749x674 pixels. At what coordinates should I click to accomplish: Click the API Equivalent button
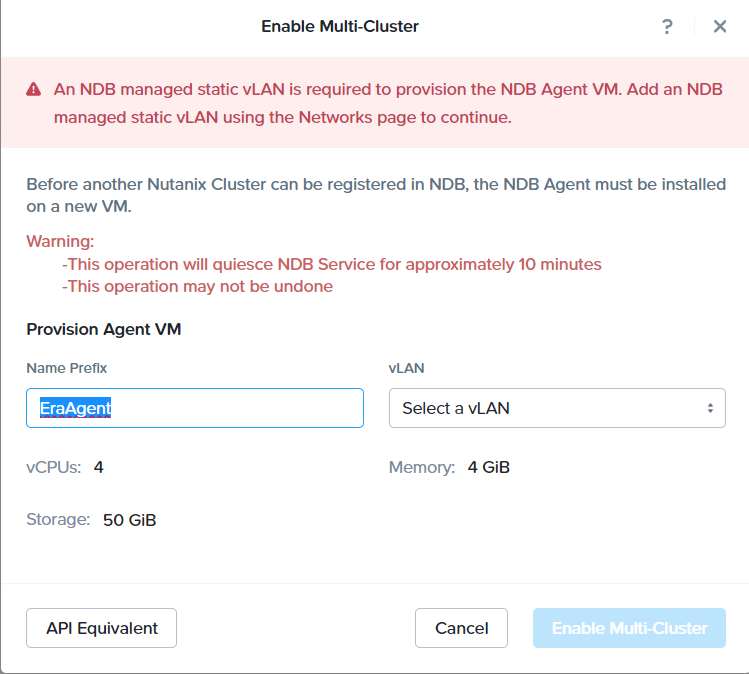pyautogui.click(x=101, y=628)
